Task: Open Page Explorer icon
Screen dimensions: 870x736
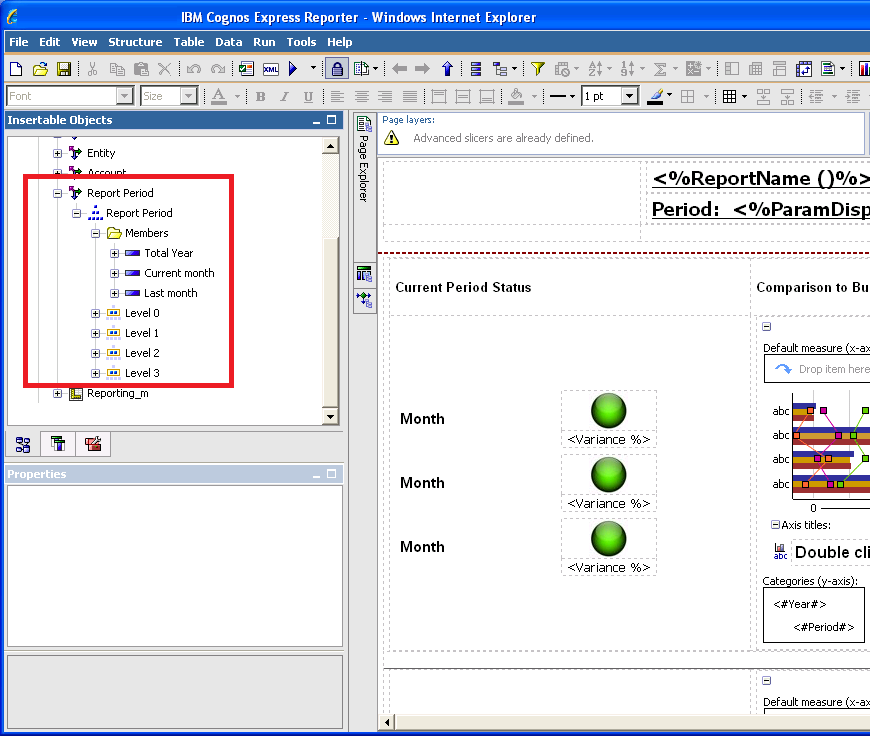Action: coord(365,124)
